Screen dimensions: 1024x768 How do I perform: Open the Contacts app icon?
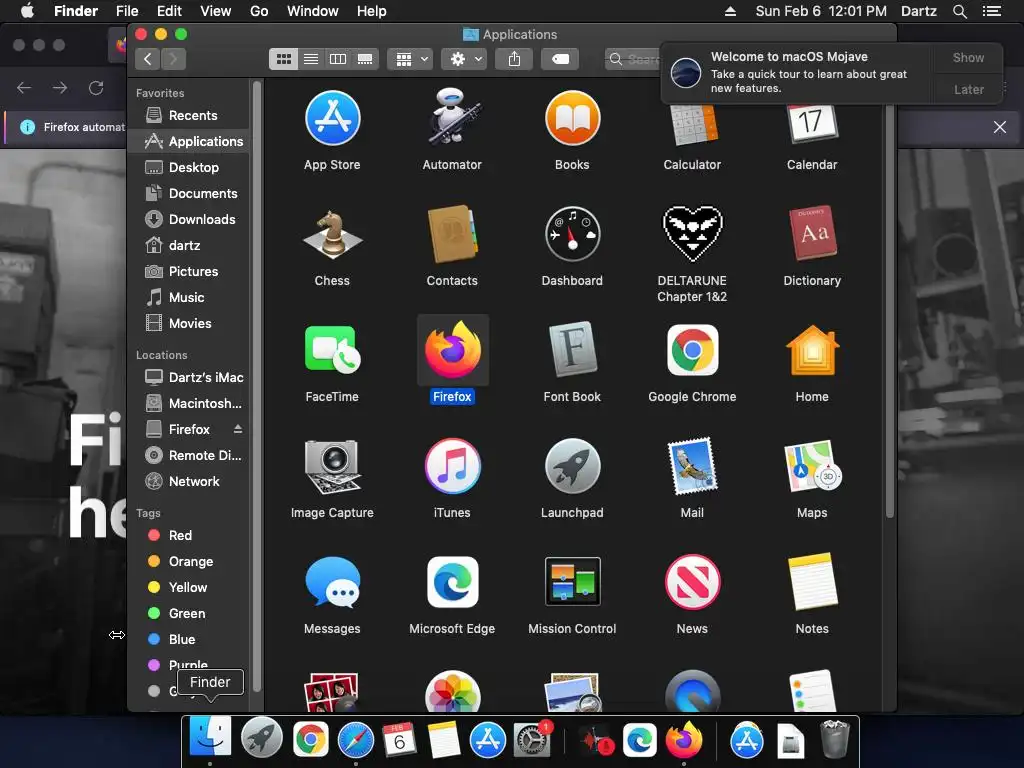[x=452, y=234]
